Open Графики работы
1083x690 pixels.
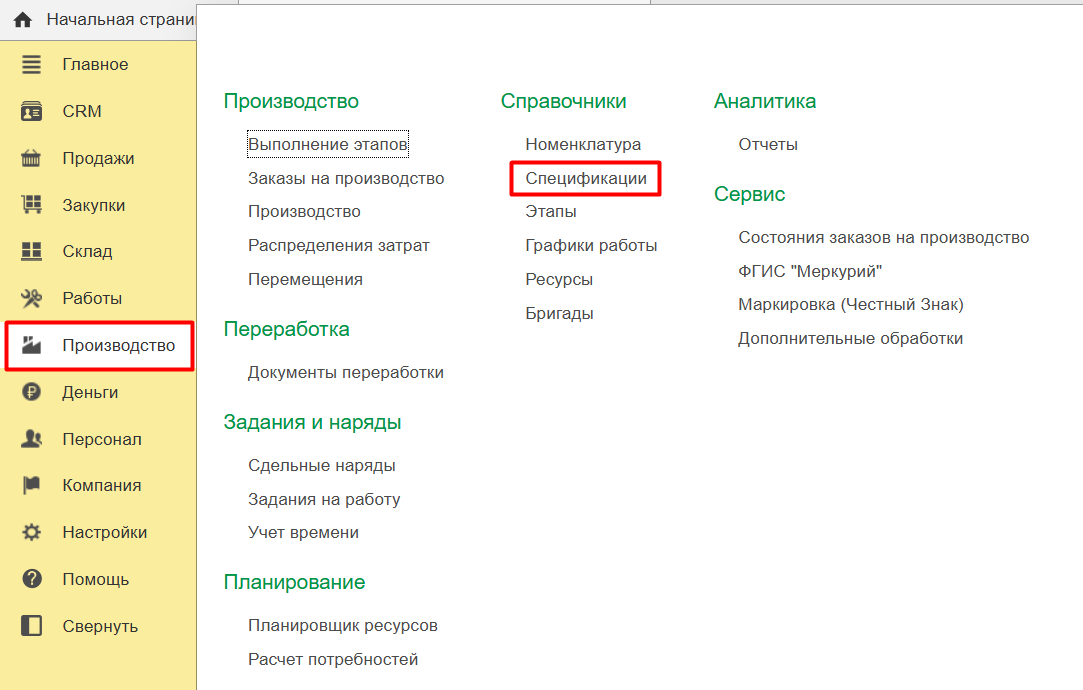(x=591, y=245)
